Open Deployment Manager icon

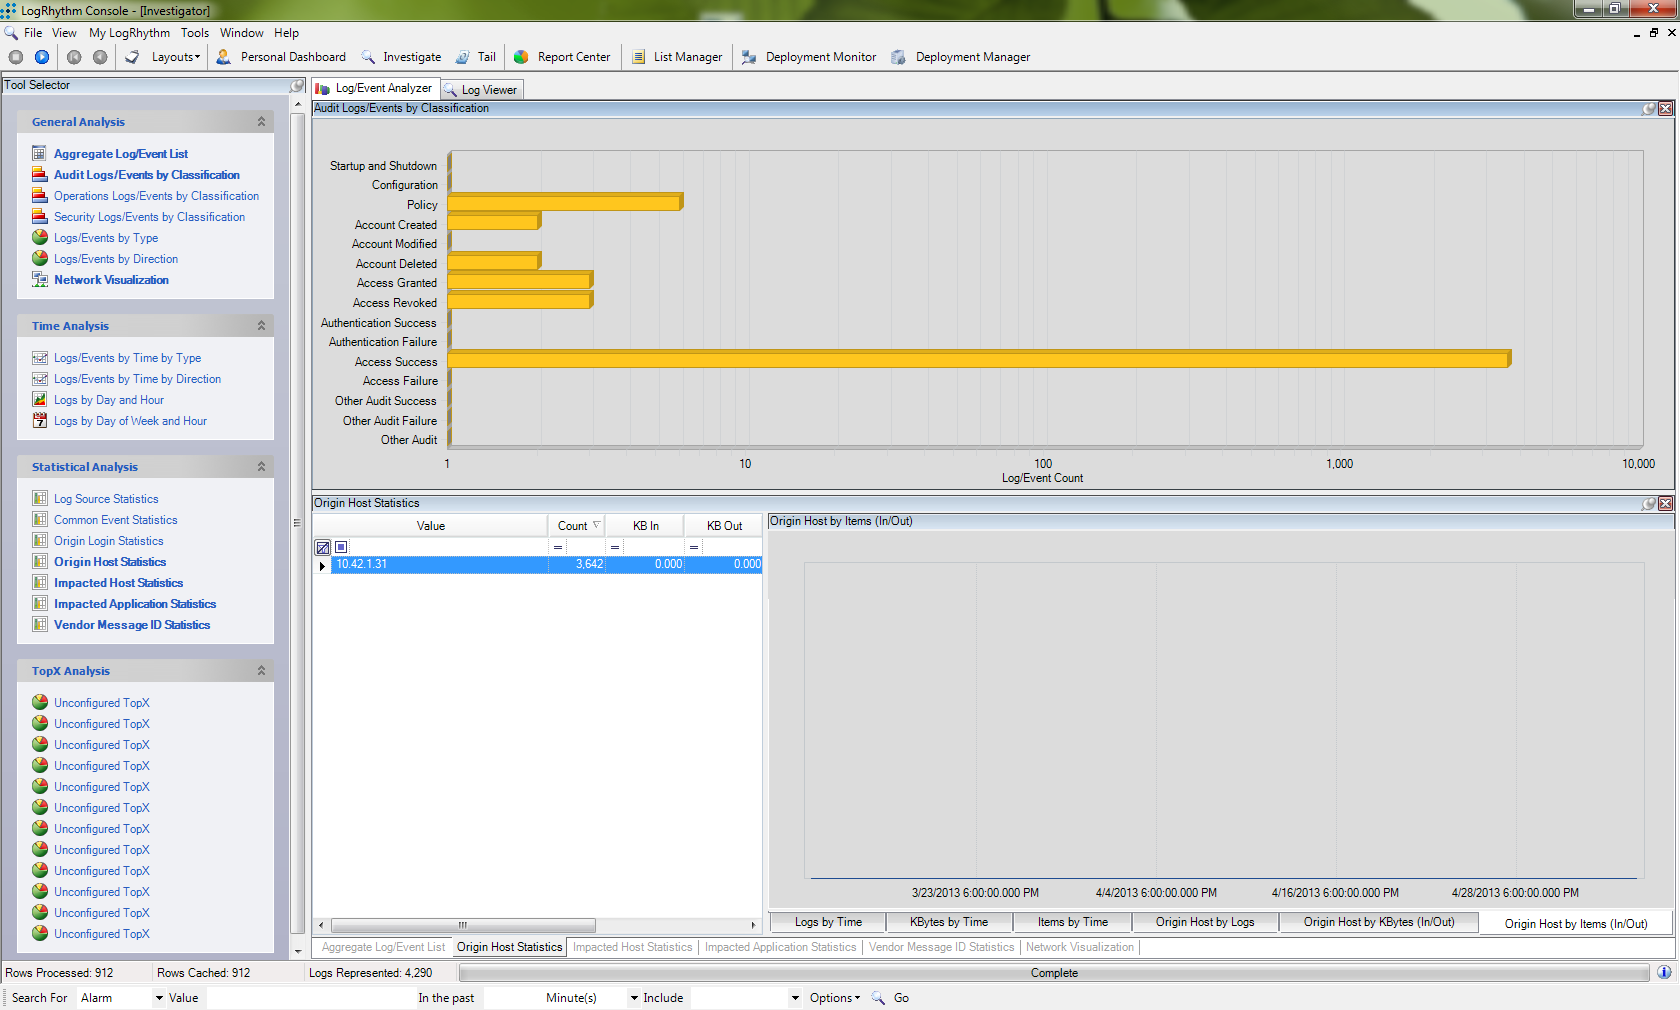coord(898,57)
